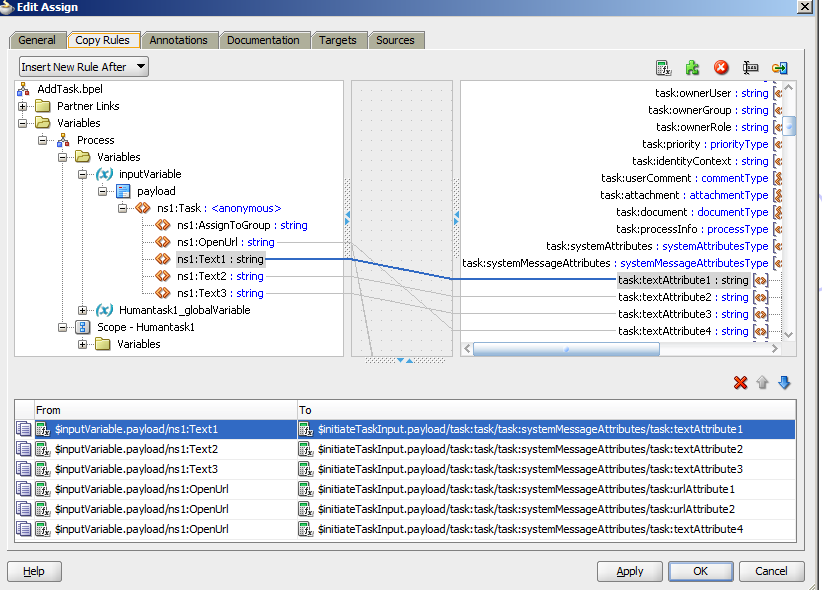Viewport: 822px width, 590px height.
Task: Select task:systemMessageAttributes in target tree
Action: [x=615, y=263]
